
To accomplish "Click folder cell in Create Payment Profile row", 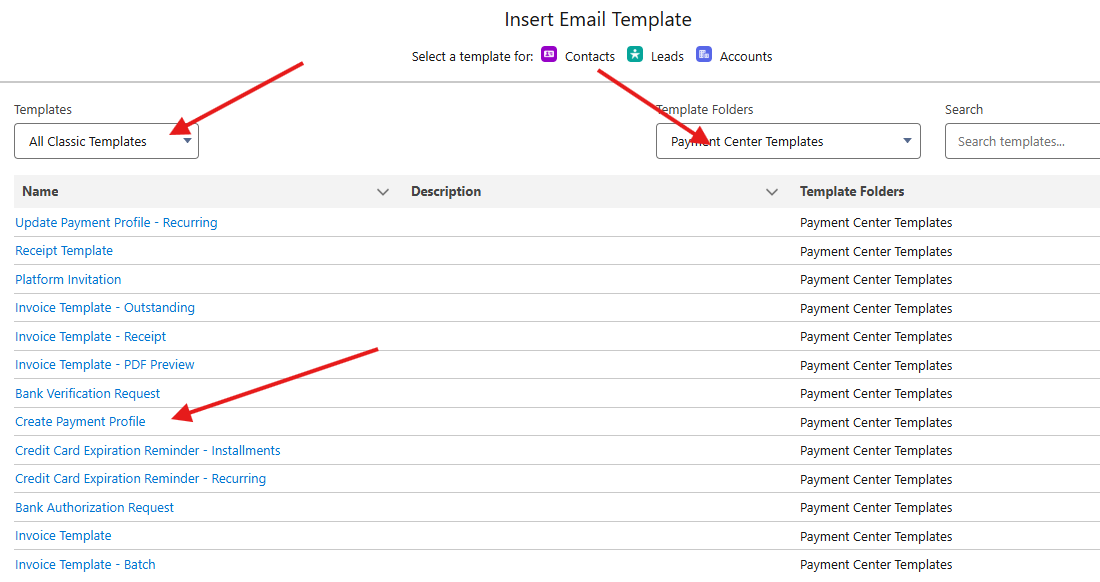I will [876, 422].
